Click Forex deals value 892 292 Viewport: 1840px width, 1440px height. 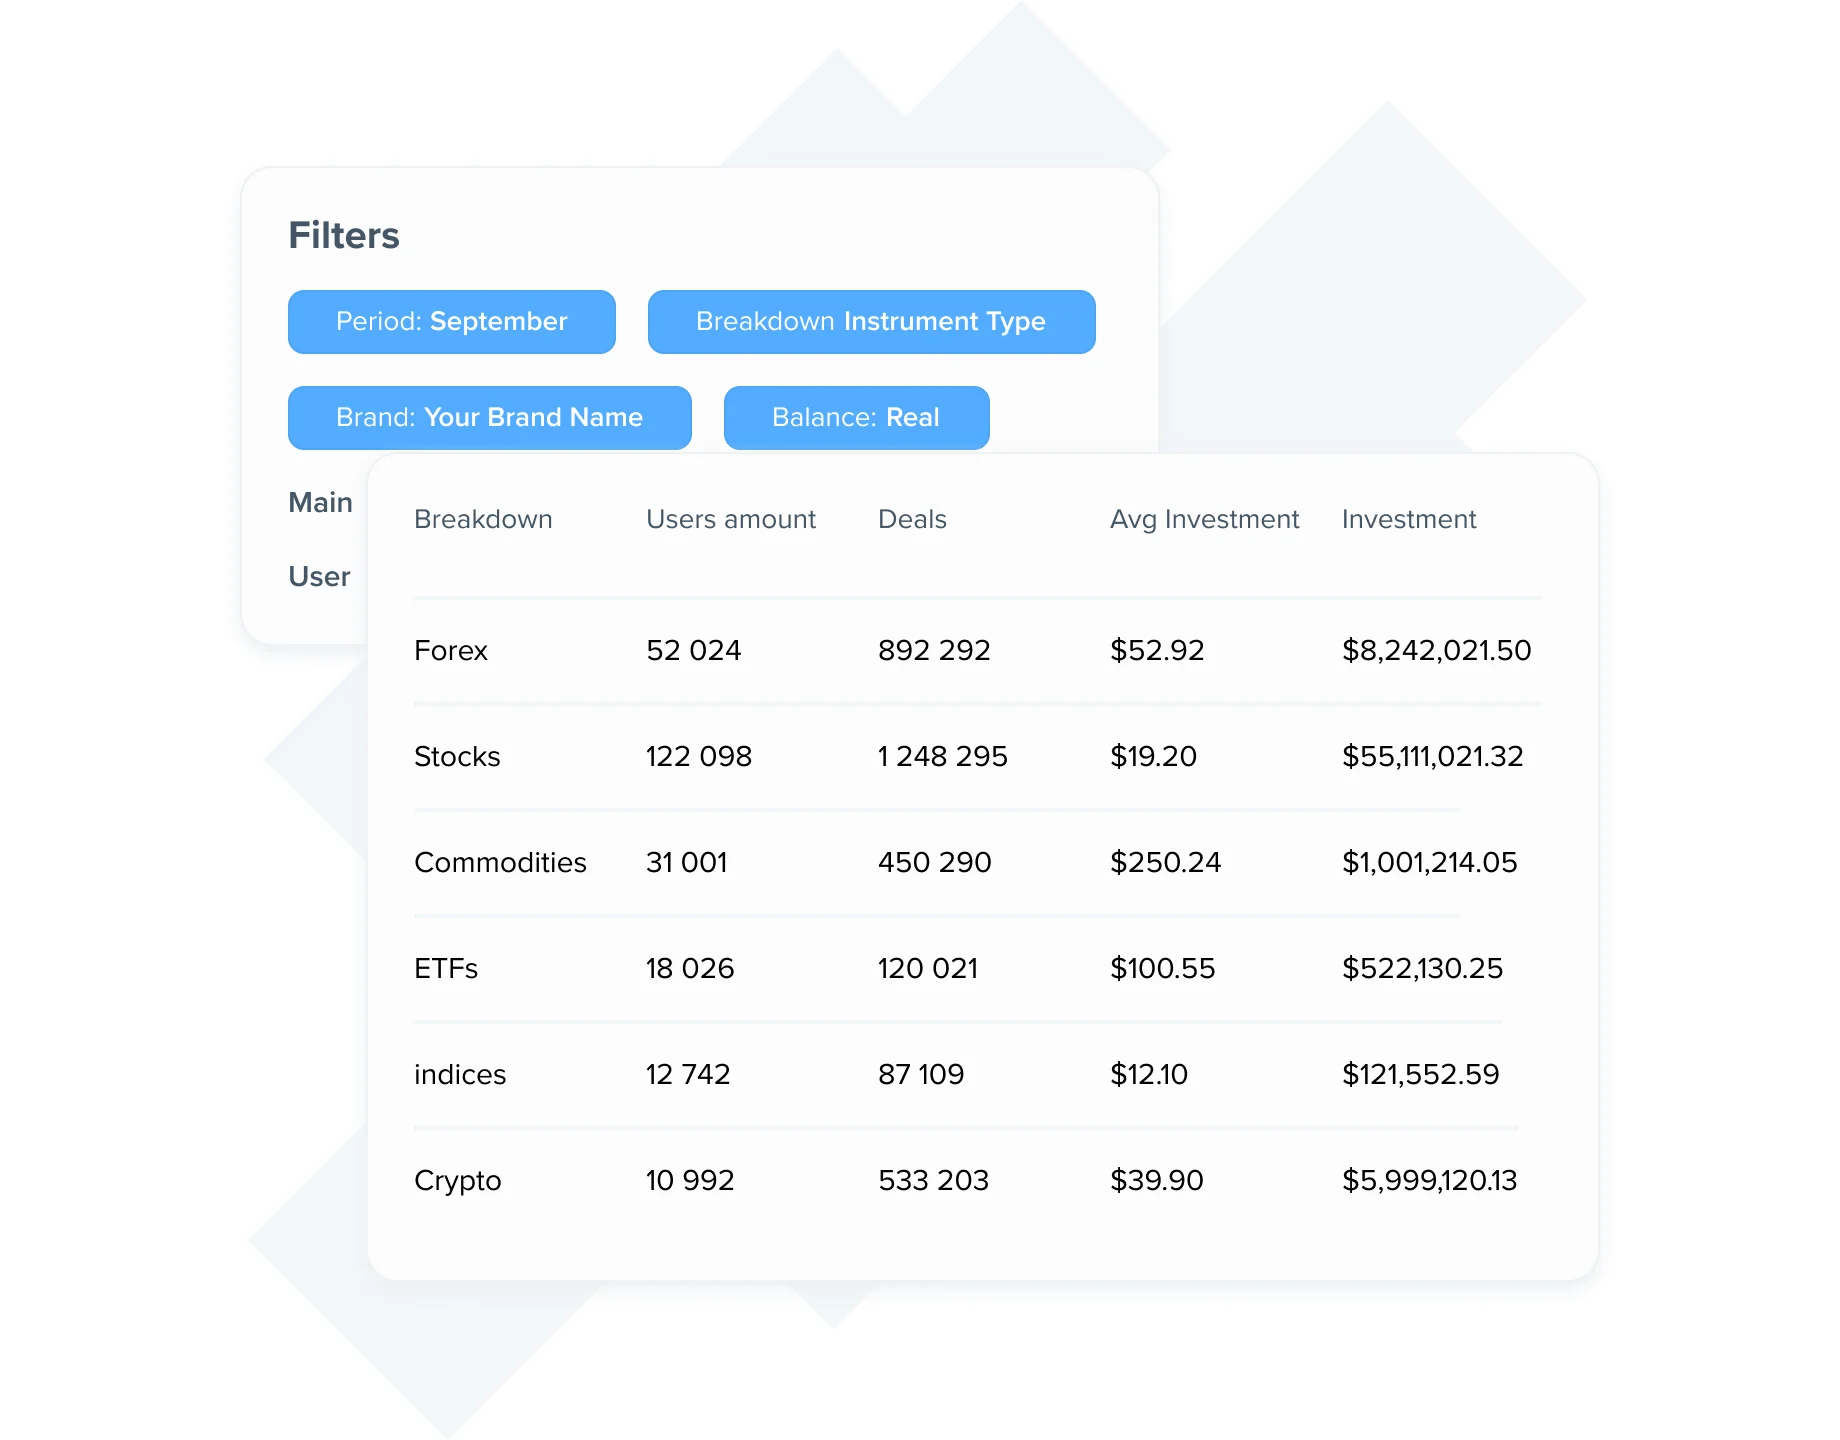[934, 650]
